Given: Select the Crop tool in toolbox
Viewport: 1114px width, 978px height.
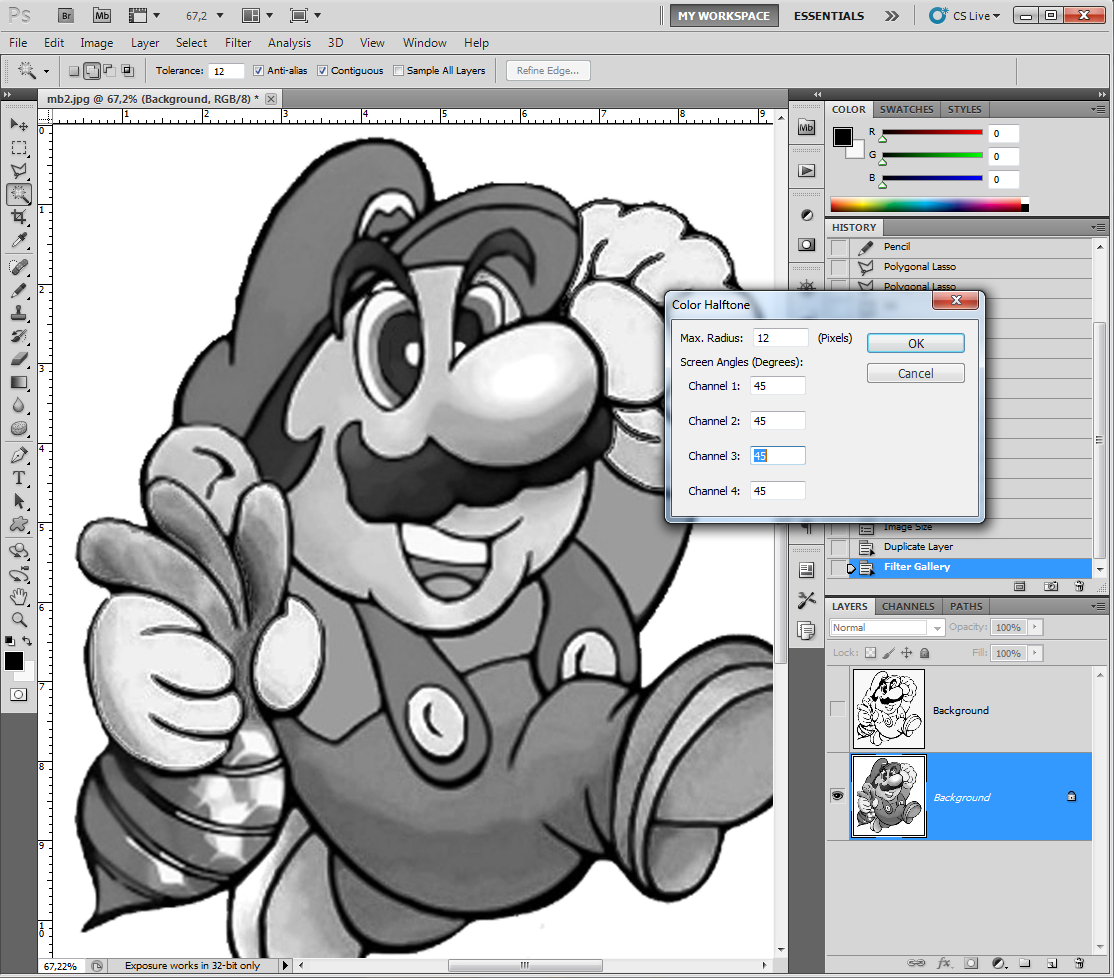Looking at the screenshot, I should tap(19, 217).
